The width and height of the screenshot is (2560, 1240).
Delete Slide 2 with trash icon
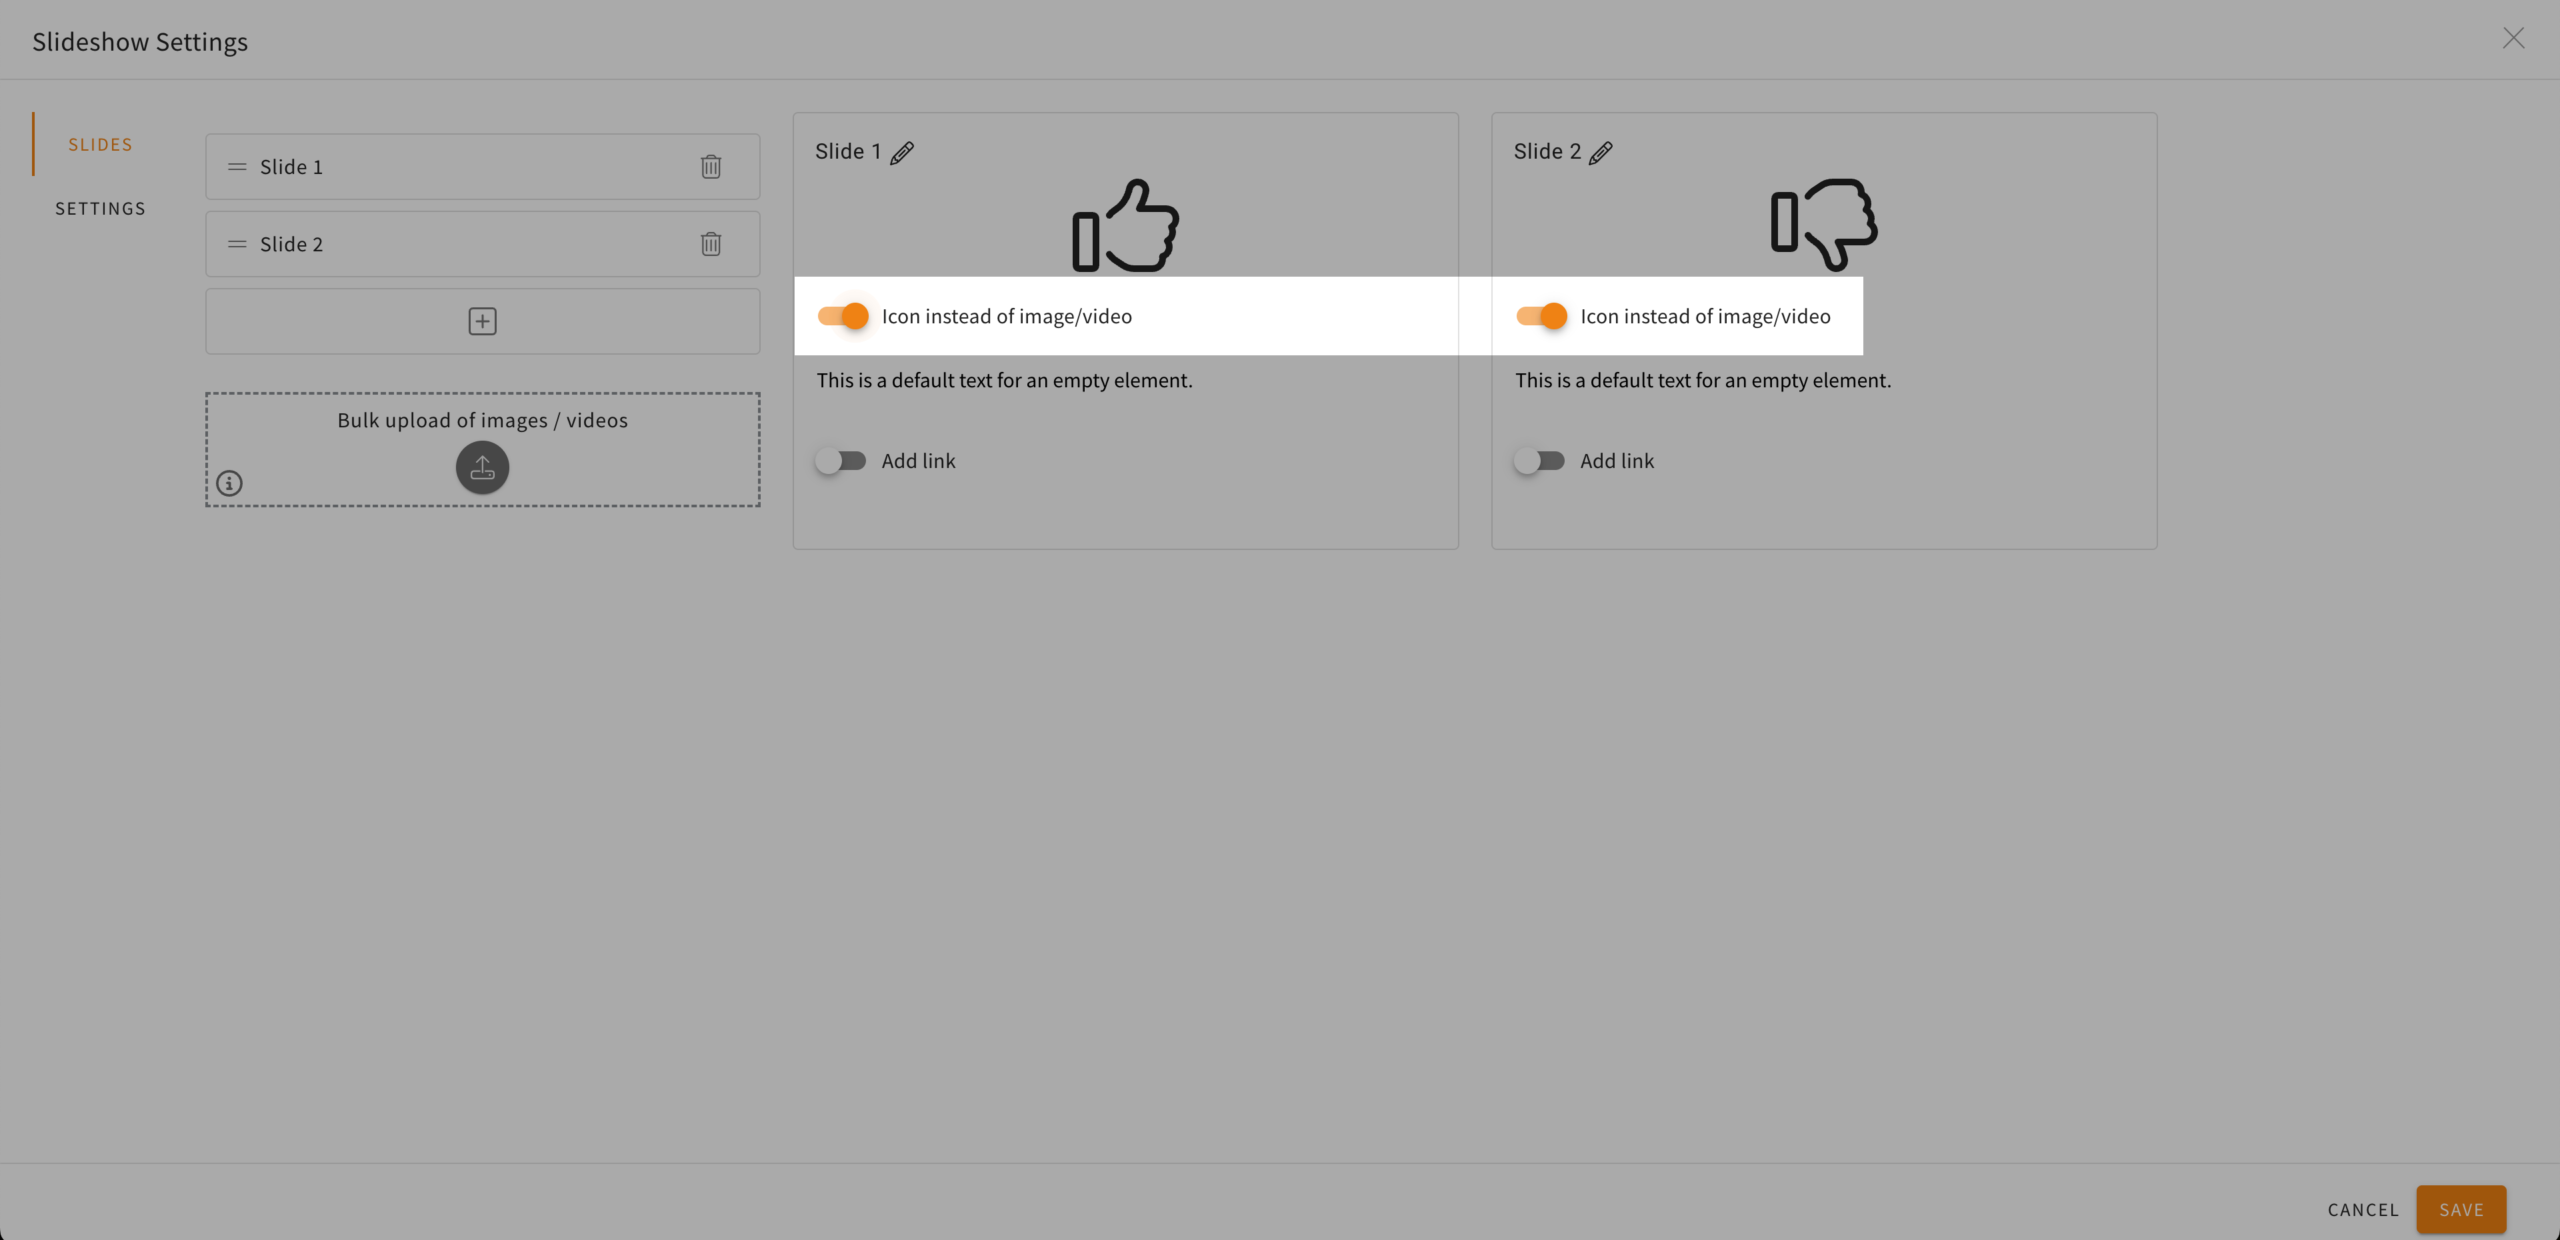click(x=711, y=244)
